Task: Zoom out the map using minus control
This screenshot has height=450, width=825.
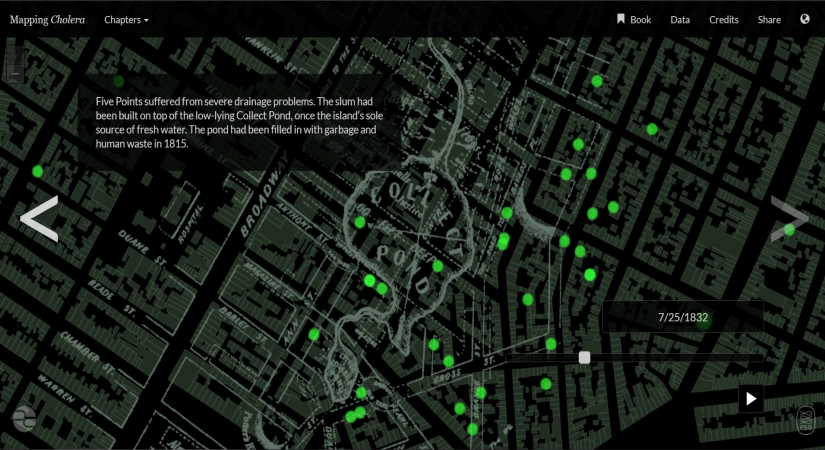Action: pyautogui.click(x=16, y=74)
